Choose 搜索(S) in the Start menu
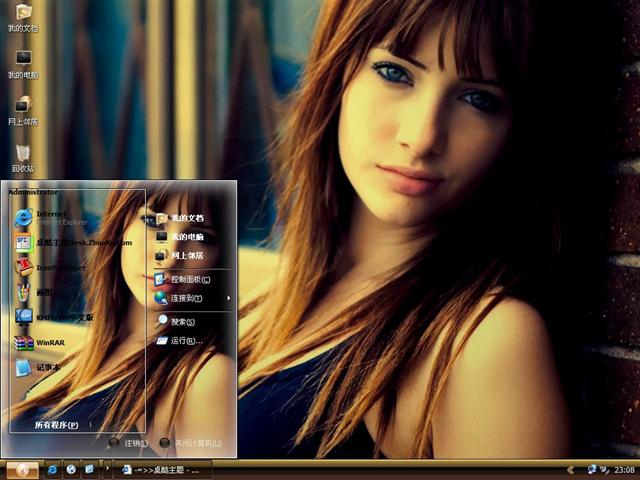 coord(182,322)
